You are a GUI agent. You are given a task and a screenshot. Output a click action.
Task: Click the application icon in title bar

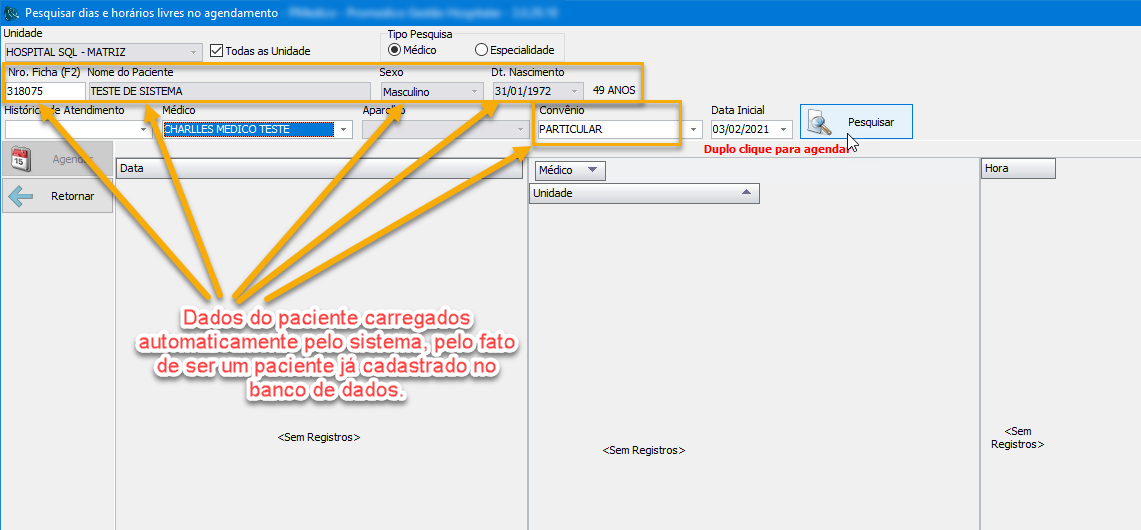pos(11,12)
